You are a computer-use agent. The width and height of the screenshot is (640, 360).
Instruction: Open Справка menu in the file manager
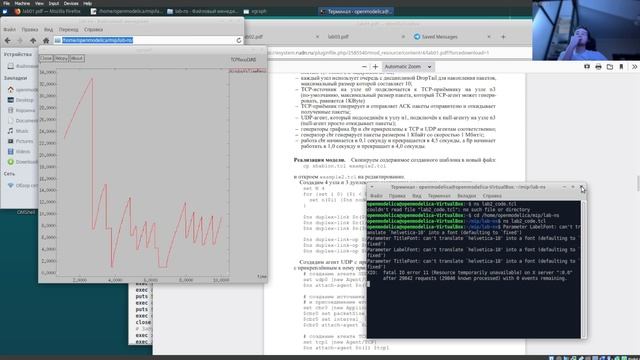[93, 29]
